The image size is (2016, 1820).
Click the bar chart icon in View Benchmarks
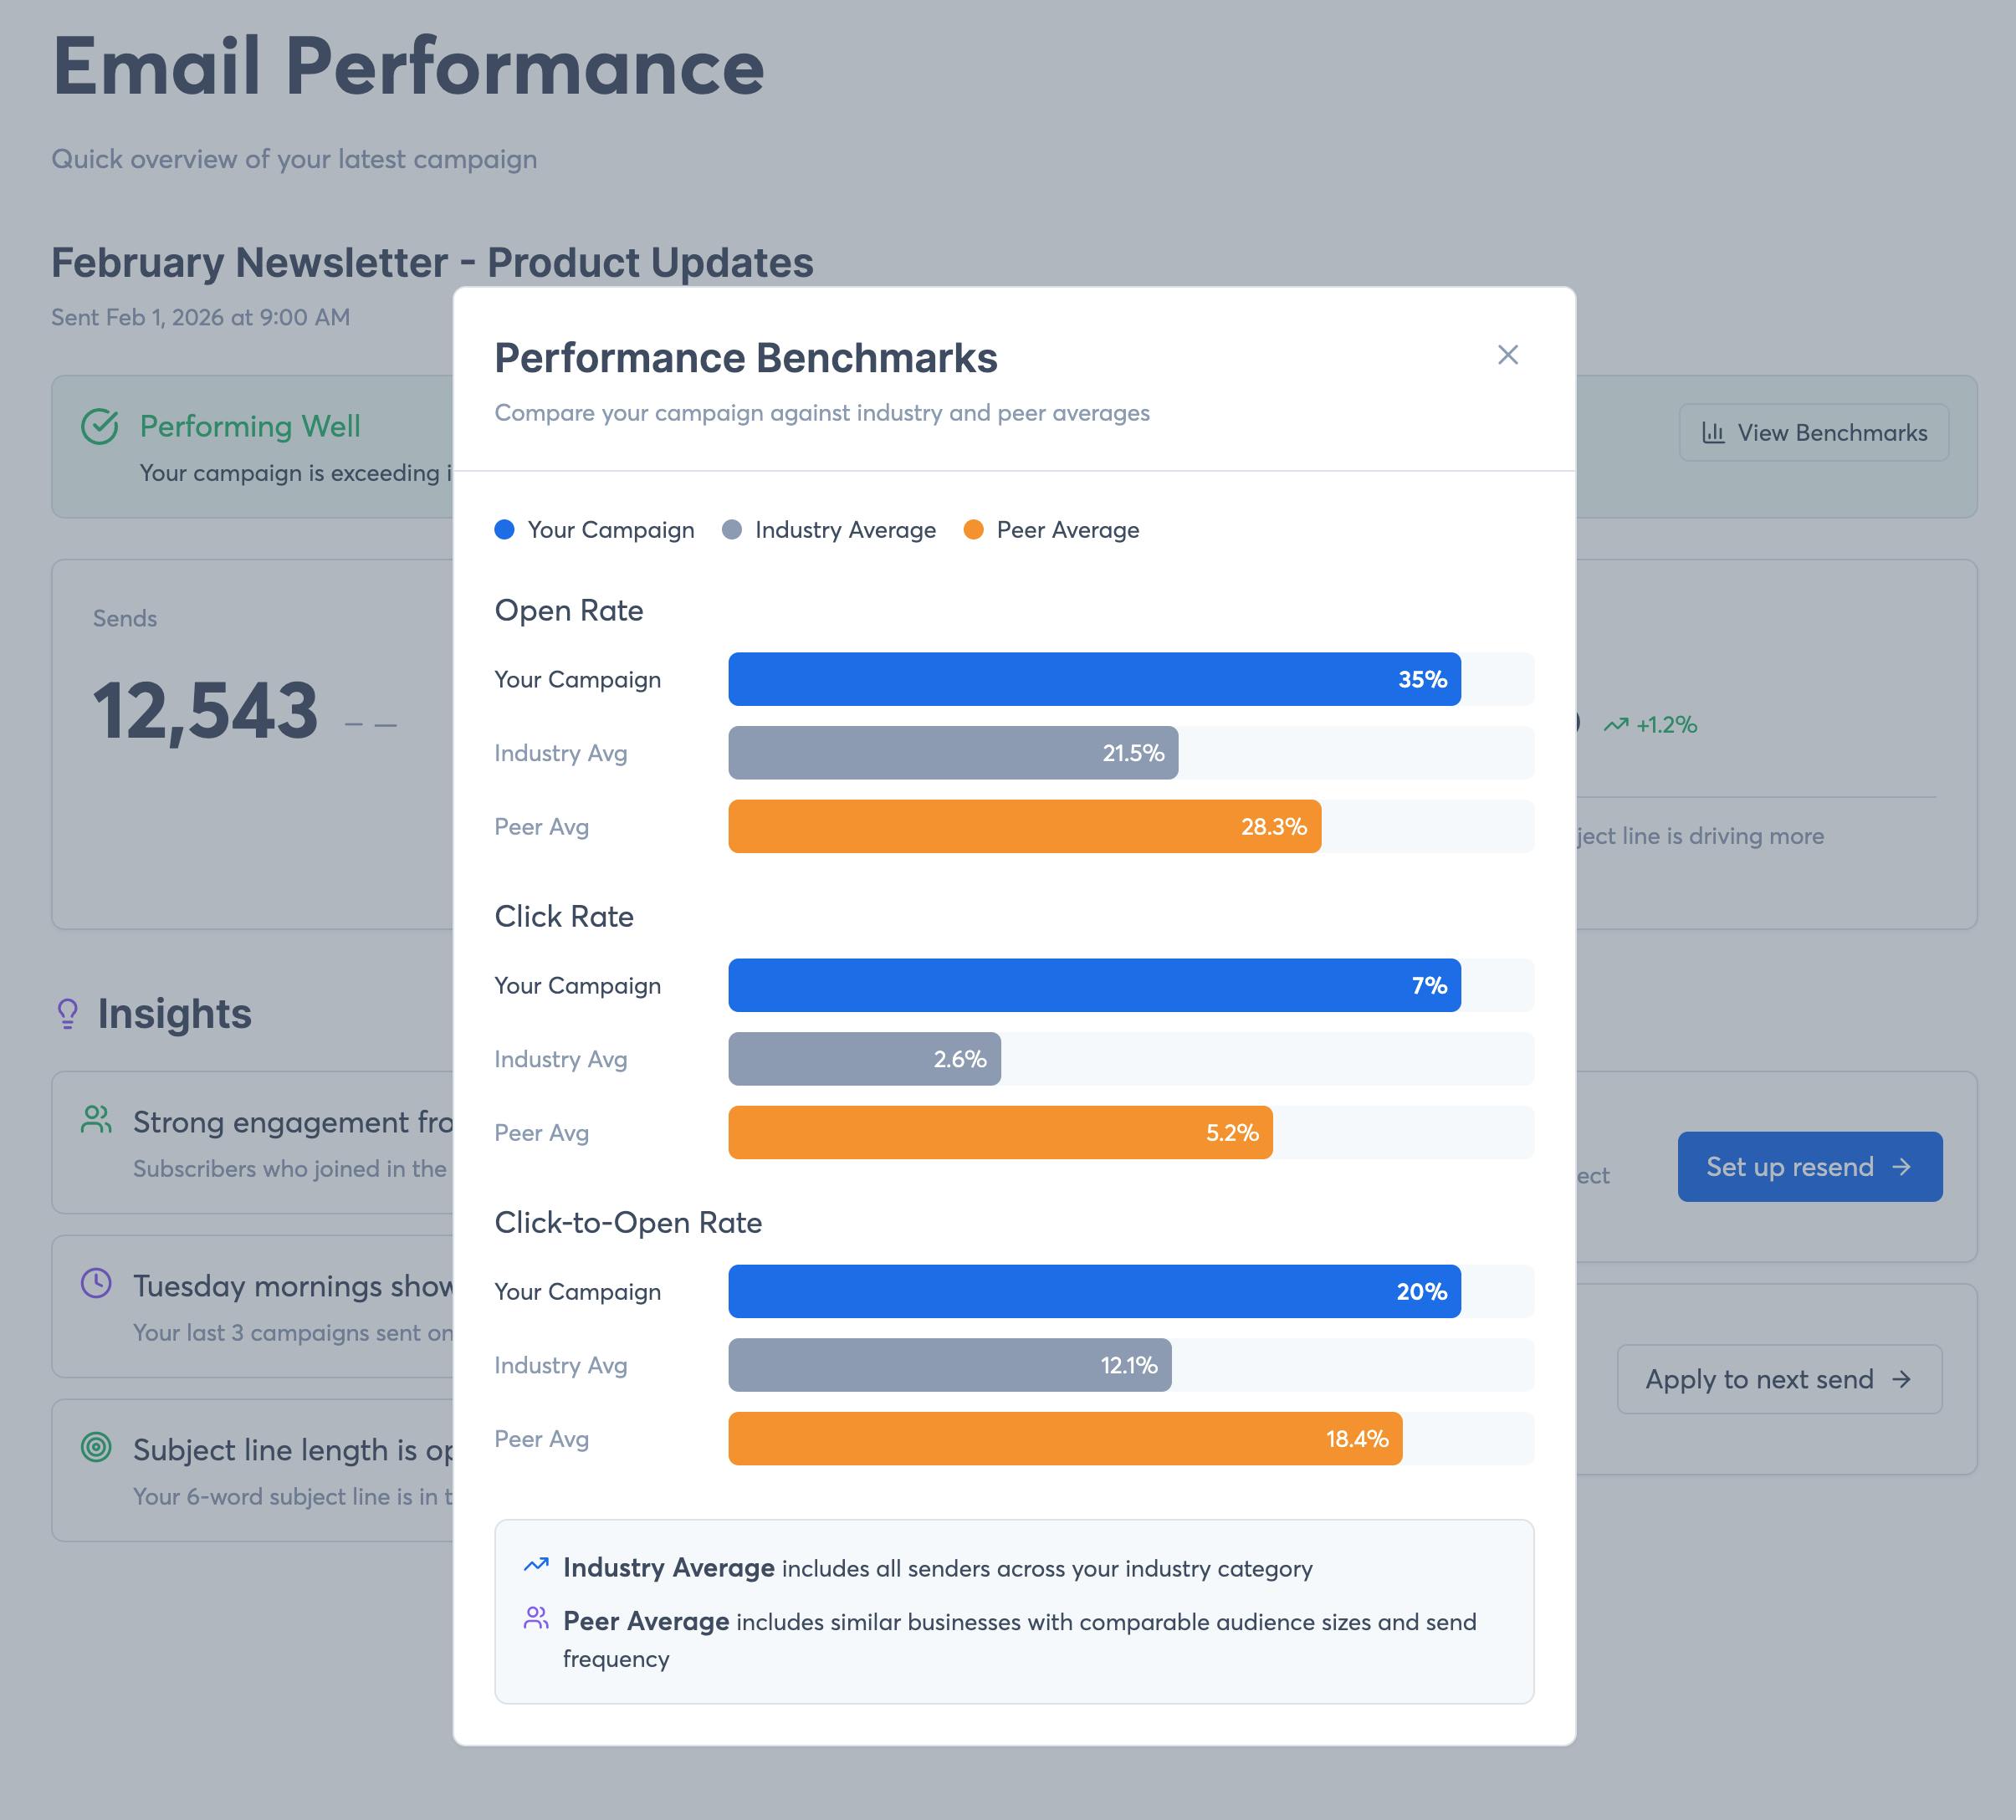click(x=1713, y=433)
